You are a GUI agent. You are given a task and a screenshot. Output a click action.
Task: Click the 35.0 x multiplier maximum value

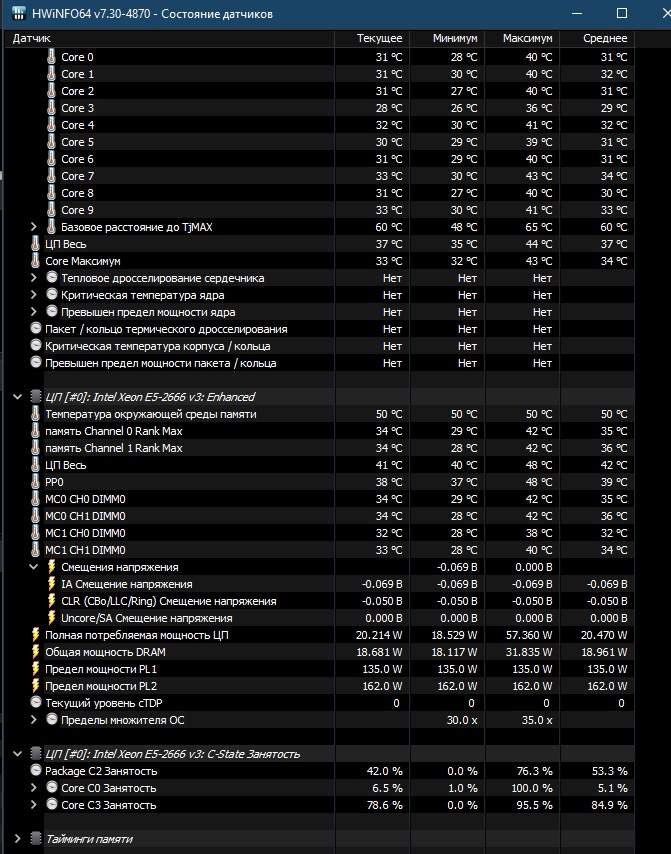(536, 720)
